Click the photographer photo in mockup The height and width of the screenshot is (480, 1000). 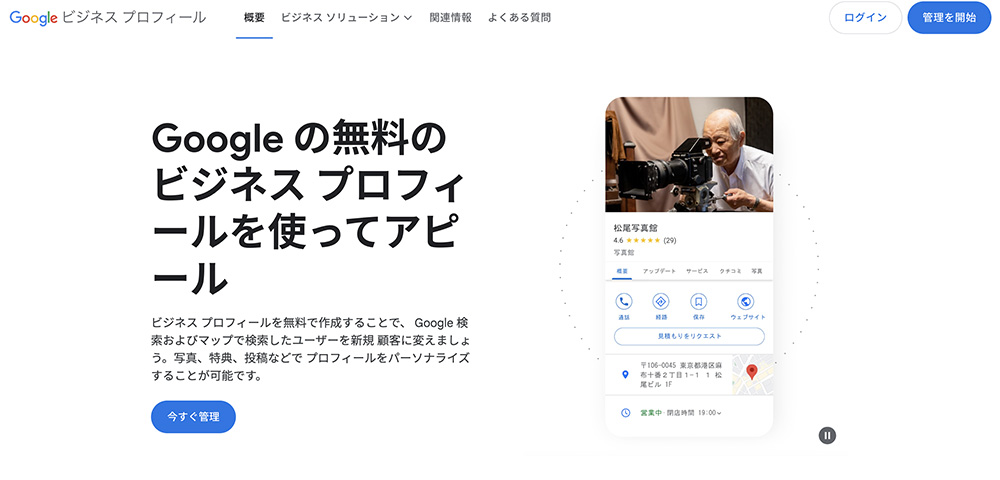point(689,154)
